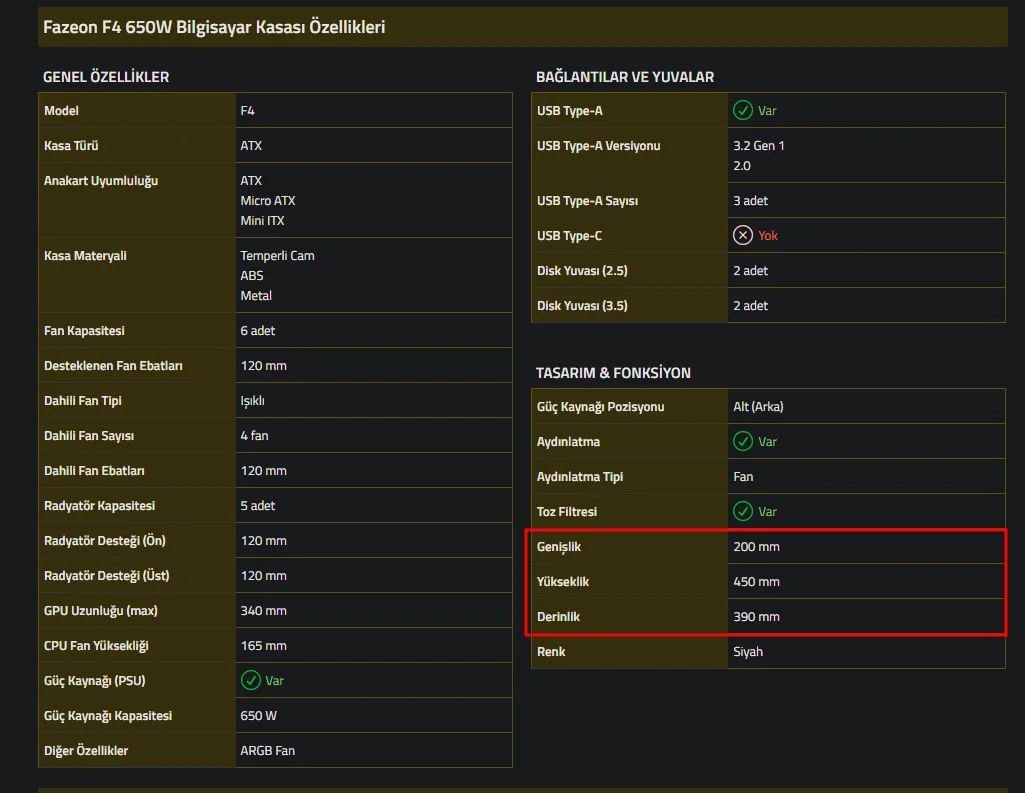This screenshot has width=1025, height=793.
Task: Click the 'Temperli Cam' material value
Action: coord(277,256)
